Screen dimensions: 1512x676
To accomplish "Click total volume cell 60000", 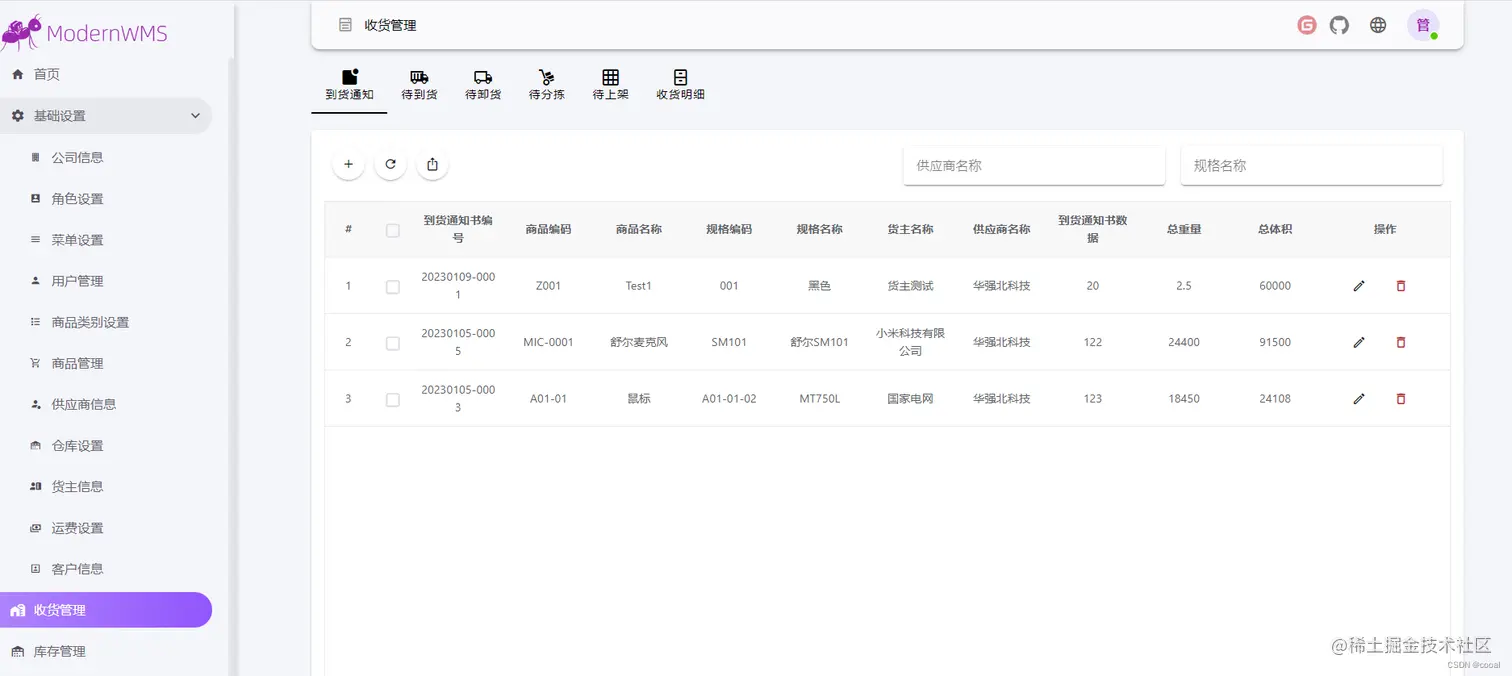I will (x=1275, y=286).
